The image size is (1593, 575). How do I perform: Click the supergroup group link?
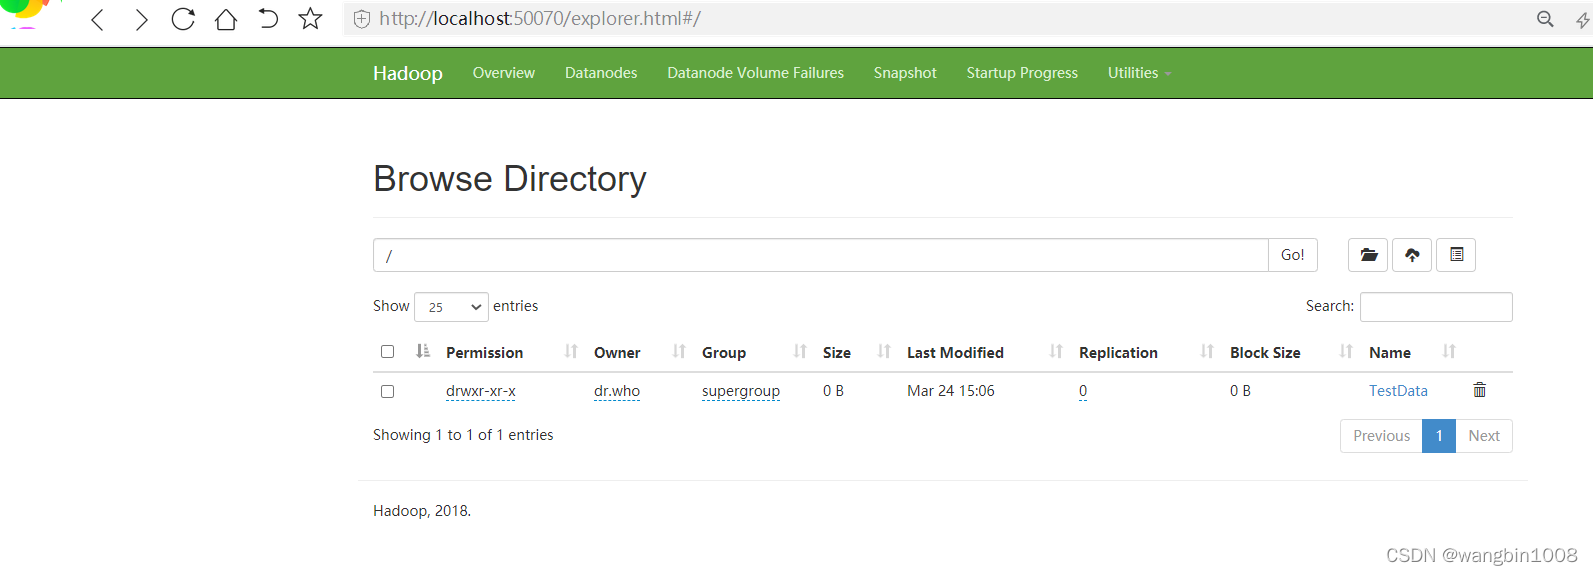(x=741, y=391)
